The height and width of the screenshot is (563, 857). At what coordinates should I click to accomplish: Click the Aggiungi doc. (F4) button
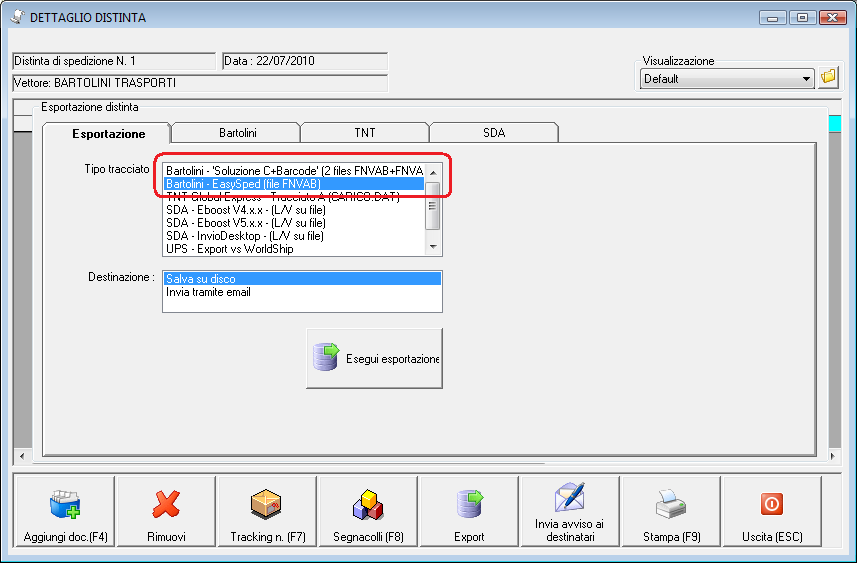66,511
